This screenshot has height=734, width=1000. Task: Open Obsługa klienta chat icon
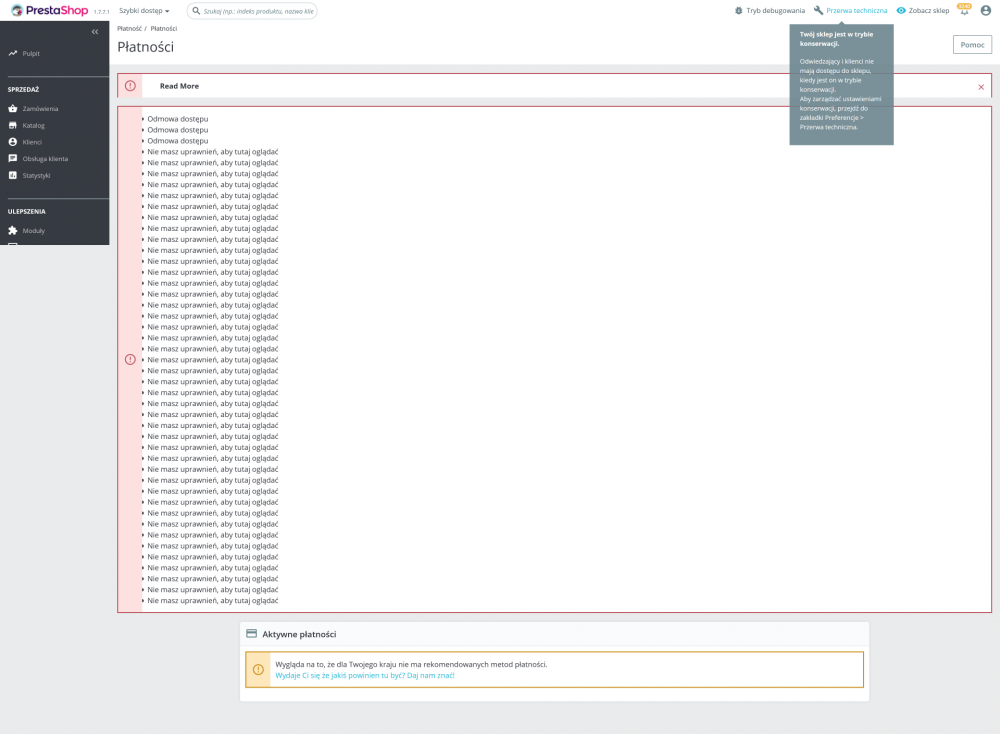[x=13, y=158]
